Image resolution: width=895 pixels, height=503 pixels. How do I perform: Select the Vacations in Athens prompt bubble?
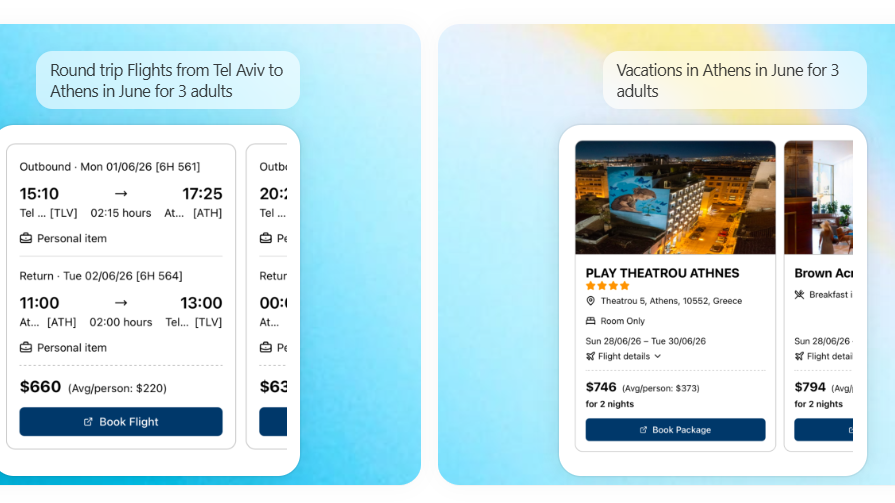coord(735,81)
